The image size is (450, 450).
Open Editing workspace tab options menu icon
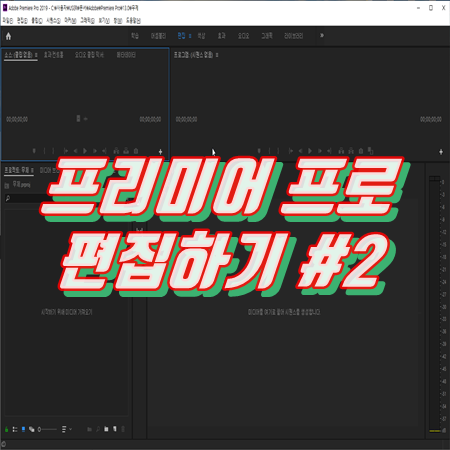(190, 36)
